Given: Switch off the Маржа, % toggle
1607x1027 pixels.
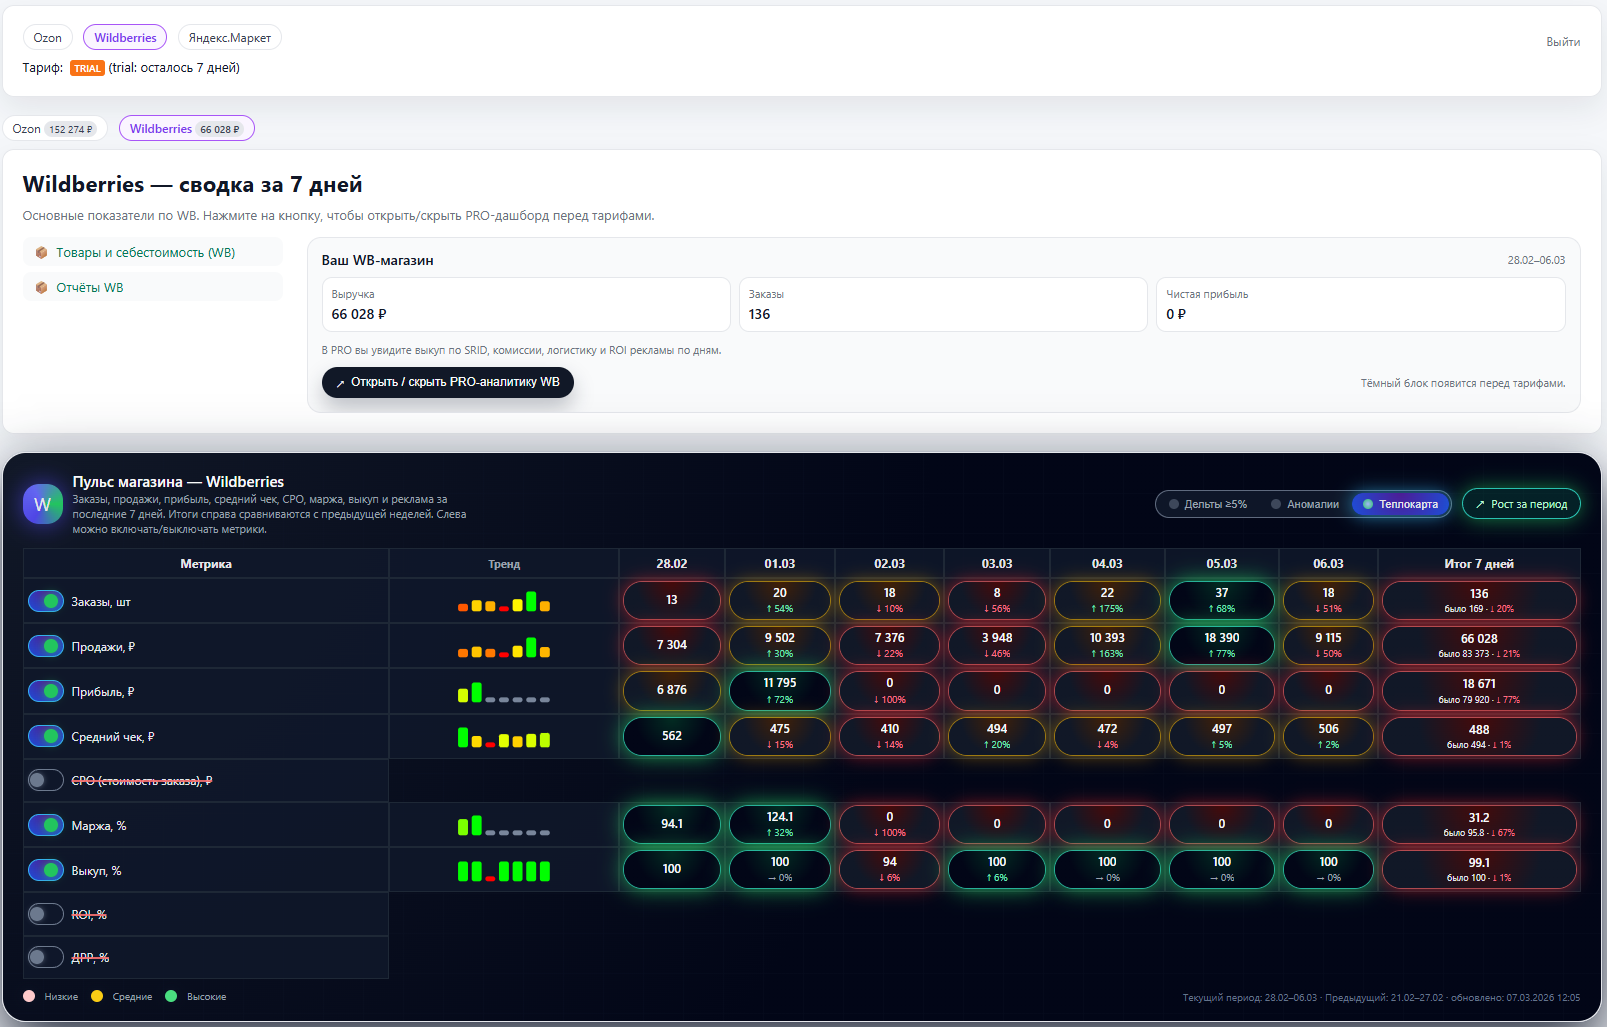Looking at the screenshot, I should pyautogui.click(x=46, y=825).
